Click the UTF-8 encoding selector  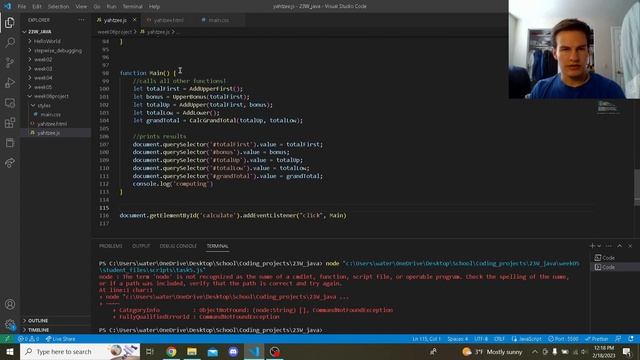481,339
